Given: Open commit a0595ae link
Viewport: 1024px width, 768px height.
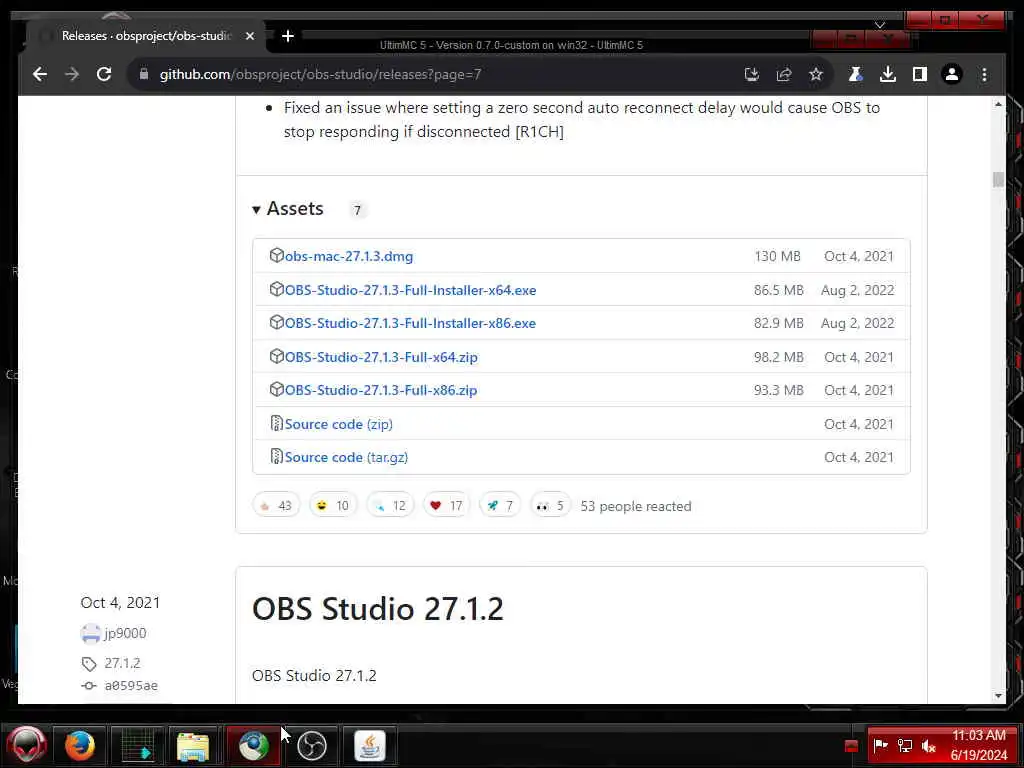Looking at the screenshot, I should (131, 685).
